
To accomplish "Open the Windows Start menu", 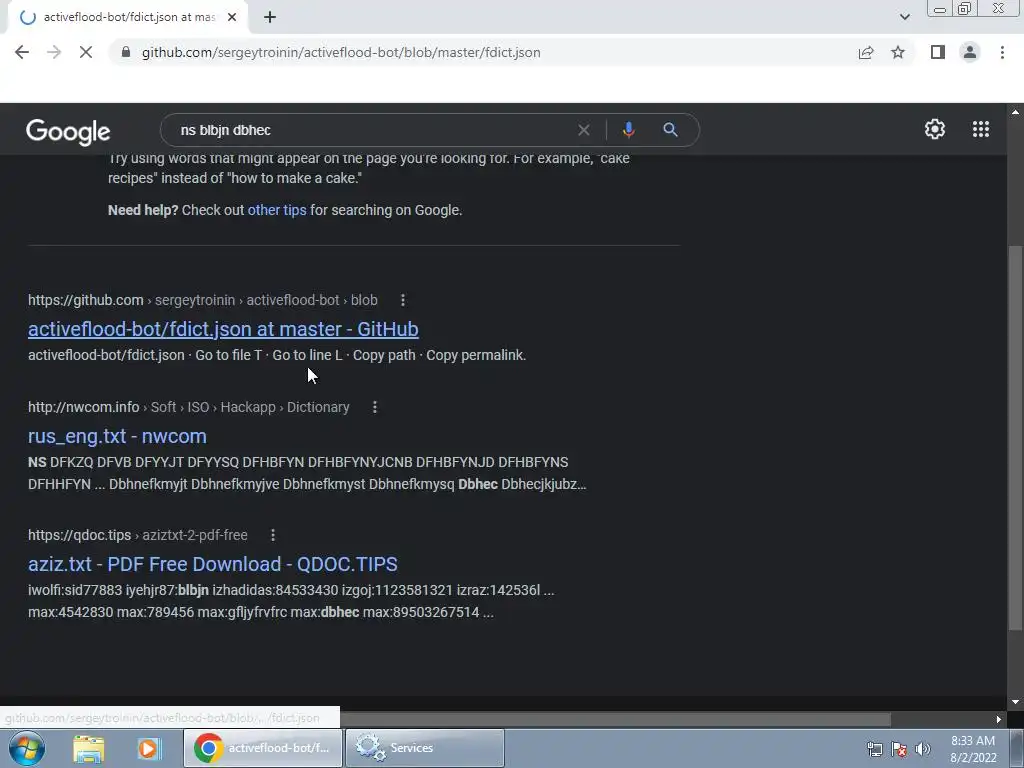I will click(x=27, y=748).
